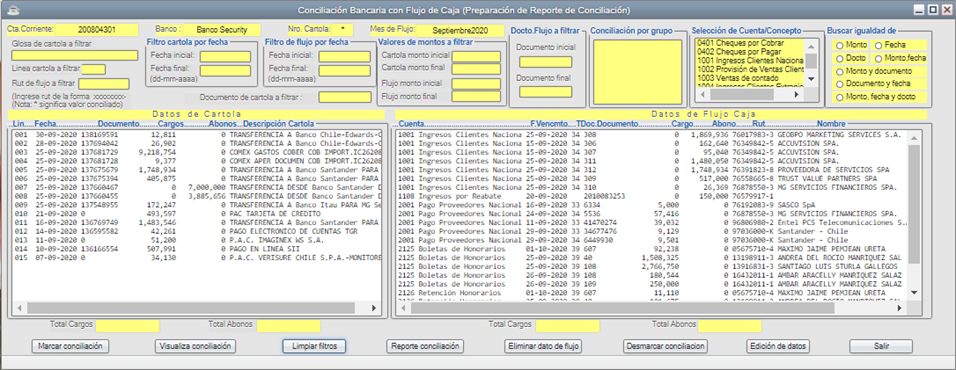Select cartola line 012 PAGO ELECTRONICO TGR
This screenshot has width=956, height=370.
[198, 232]
